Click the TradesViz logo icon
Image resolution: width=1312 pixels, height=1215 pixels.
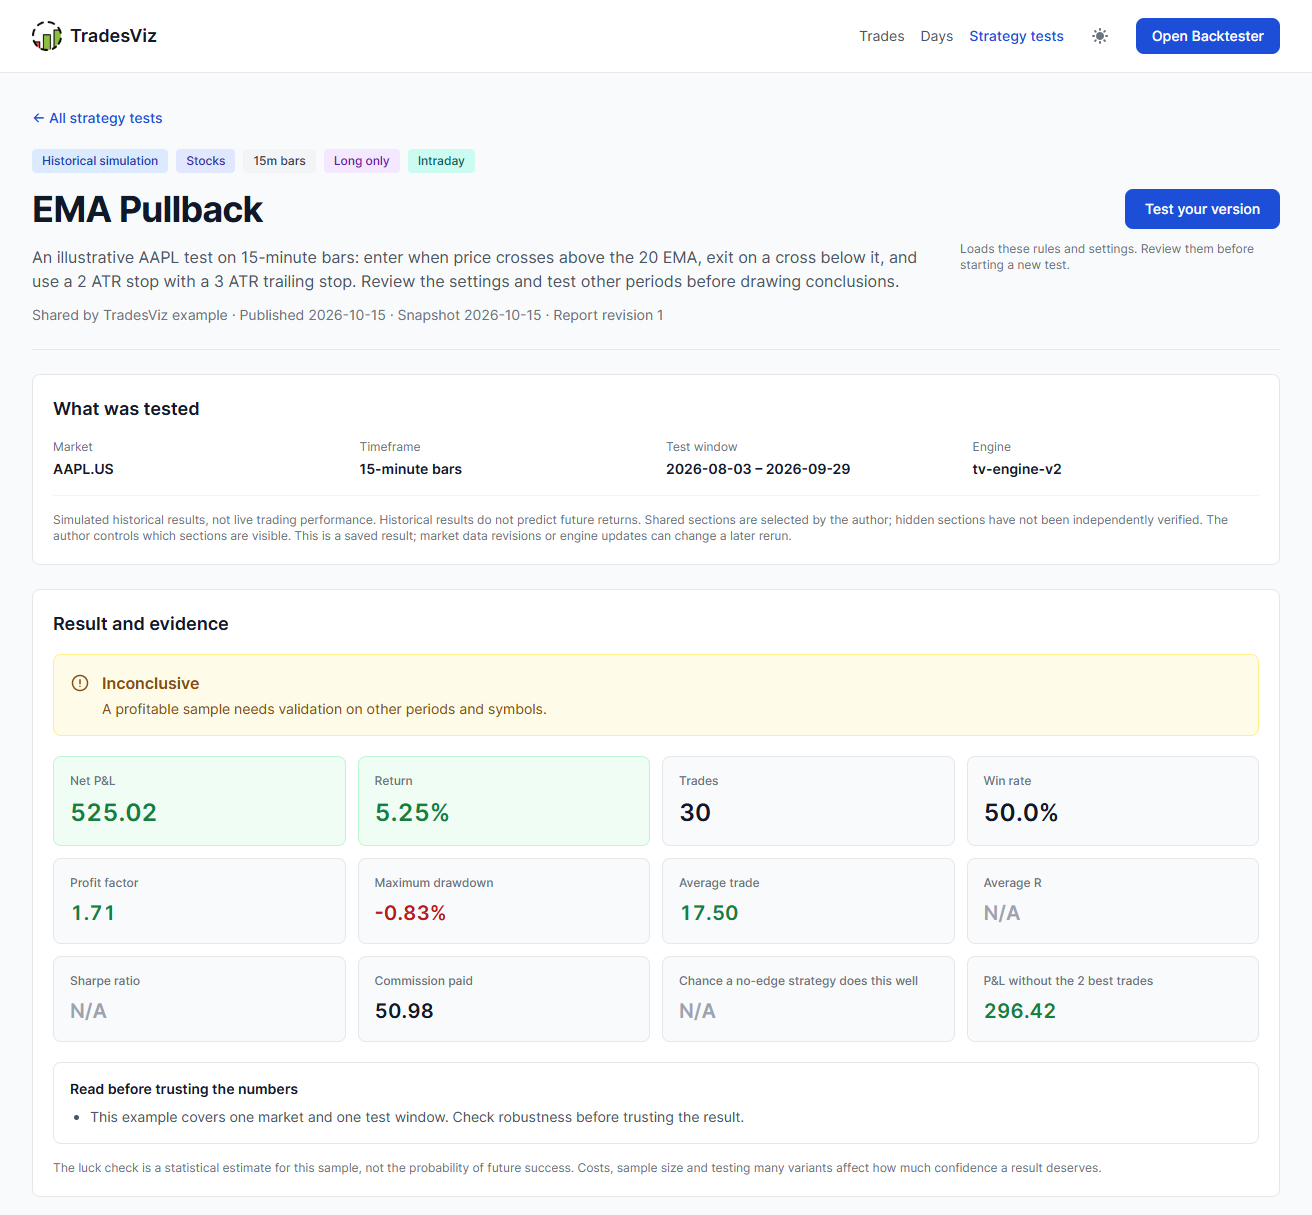click(47, 36)
